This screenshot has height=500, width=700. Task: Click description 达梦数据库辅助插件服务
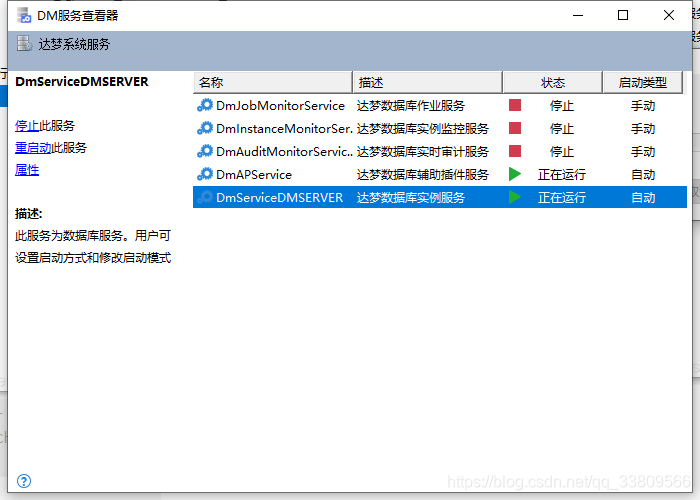tap(423, 175)
